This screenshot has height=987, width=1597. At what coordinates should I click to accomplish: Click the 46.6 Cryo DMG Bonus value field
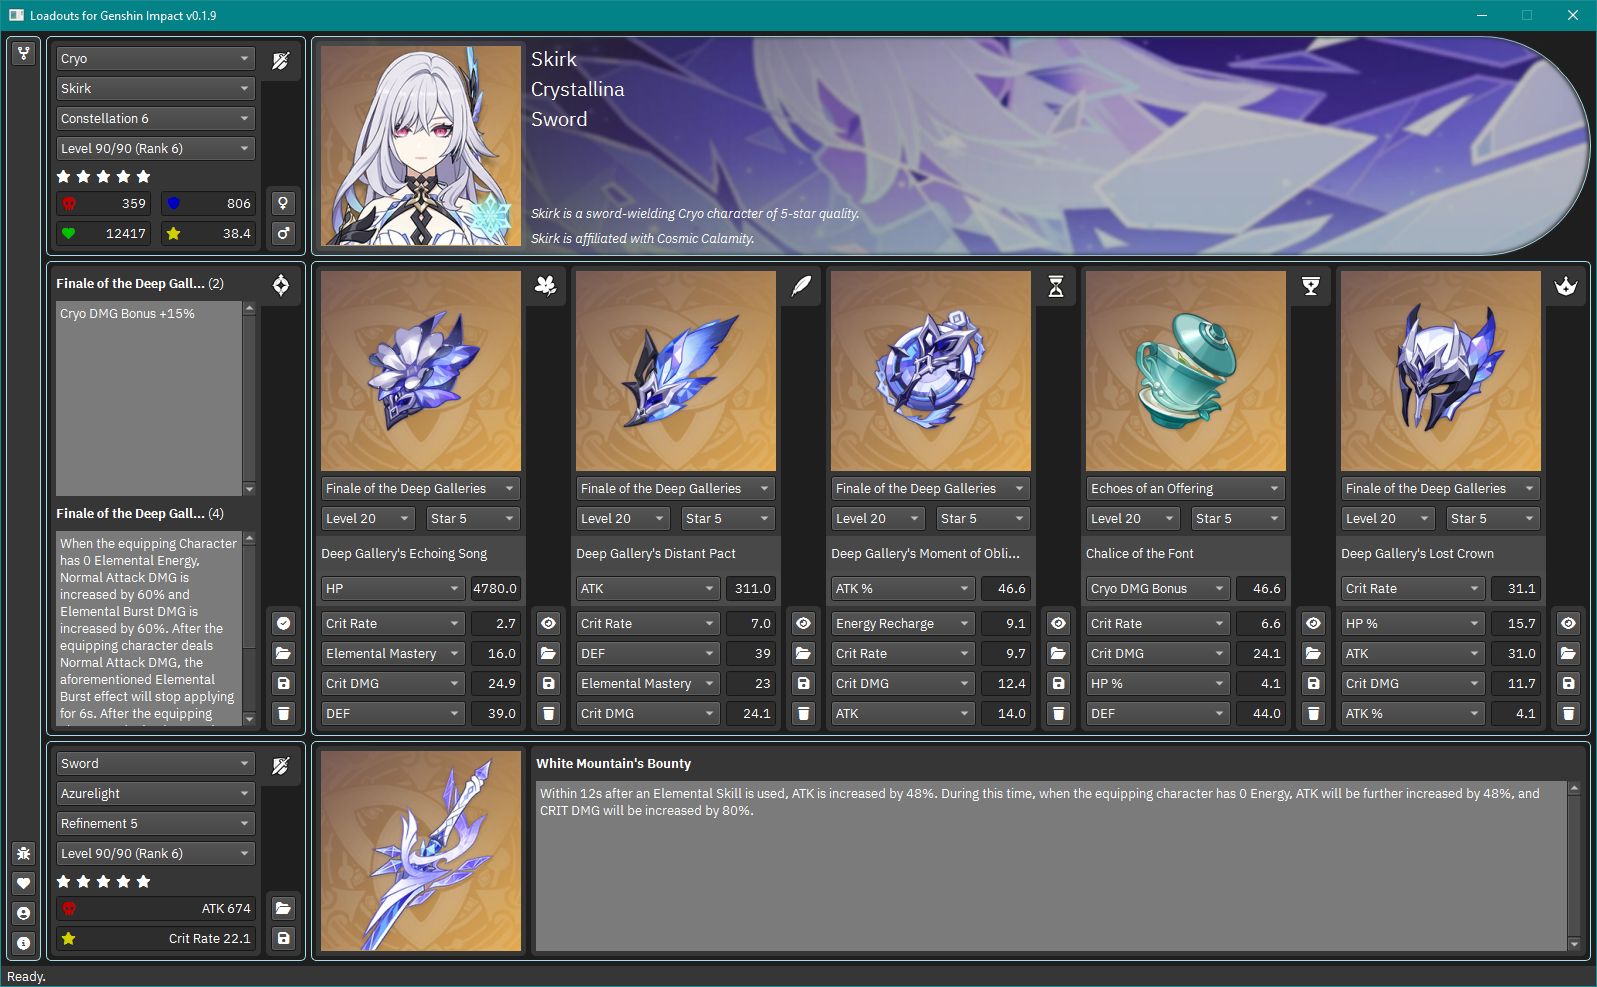(x=1260, y=589)
